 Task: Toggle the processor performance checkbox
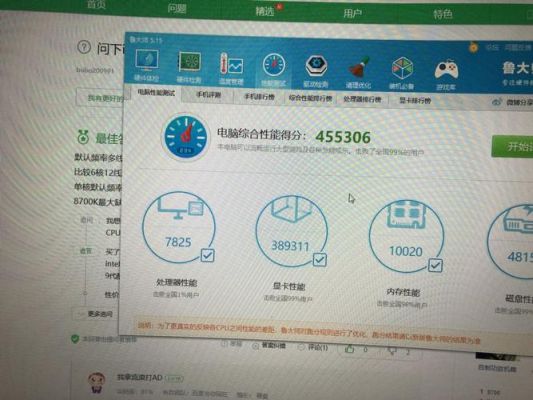[207, 255]
